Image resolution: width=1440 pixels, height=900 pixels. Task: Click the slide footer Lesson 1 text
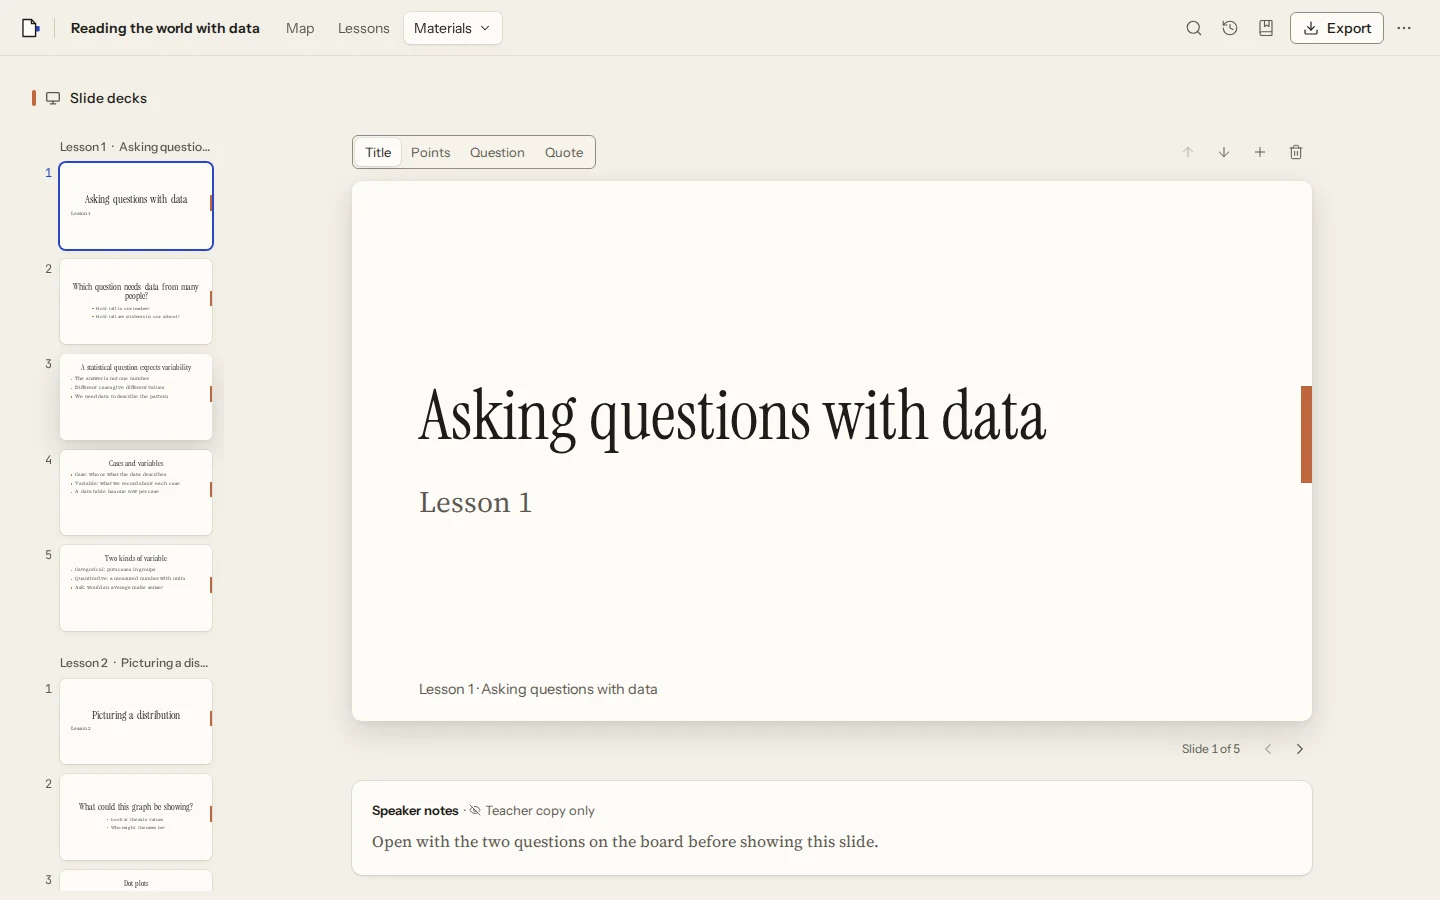[538, 689]
